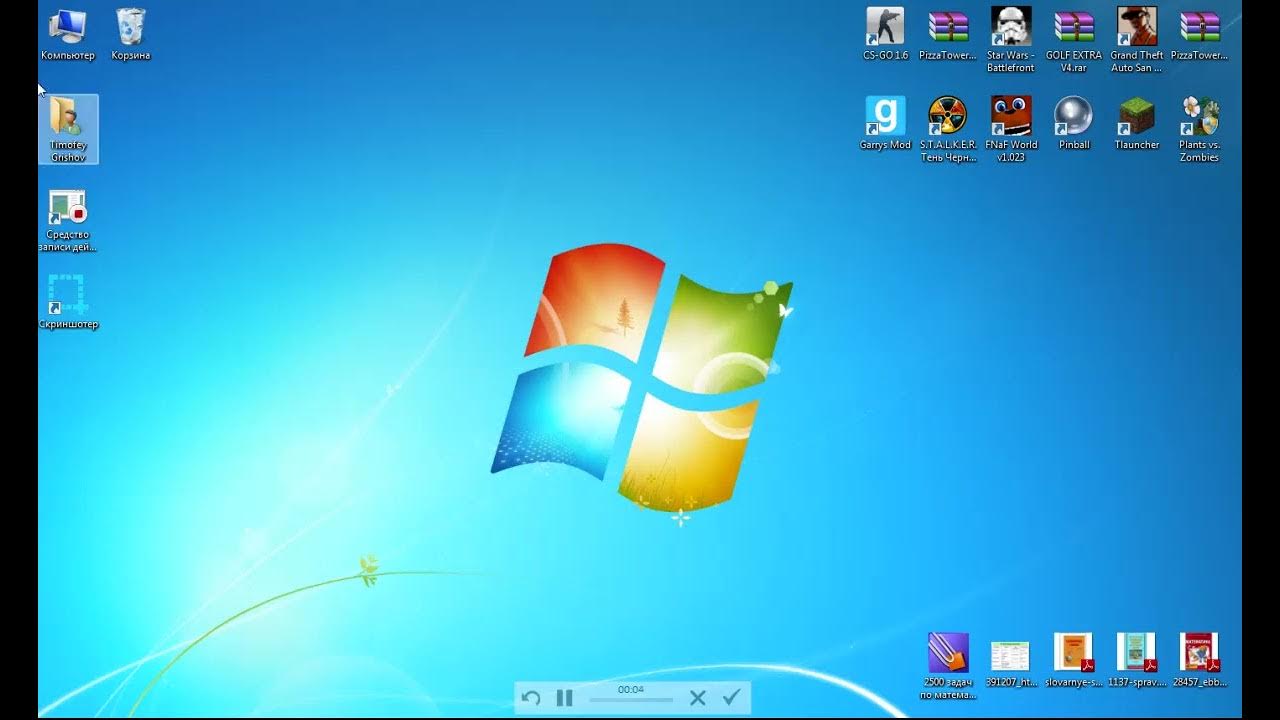Viewport: 1280px width, 720px height.
Task: Launch the Скриншотер shortcut
Action: 68,302
